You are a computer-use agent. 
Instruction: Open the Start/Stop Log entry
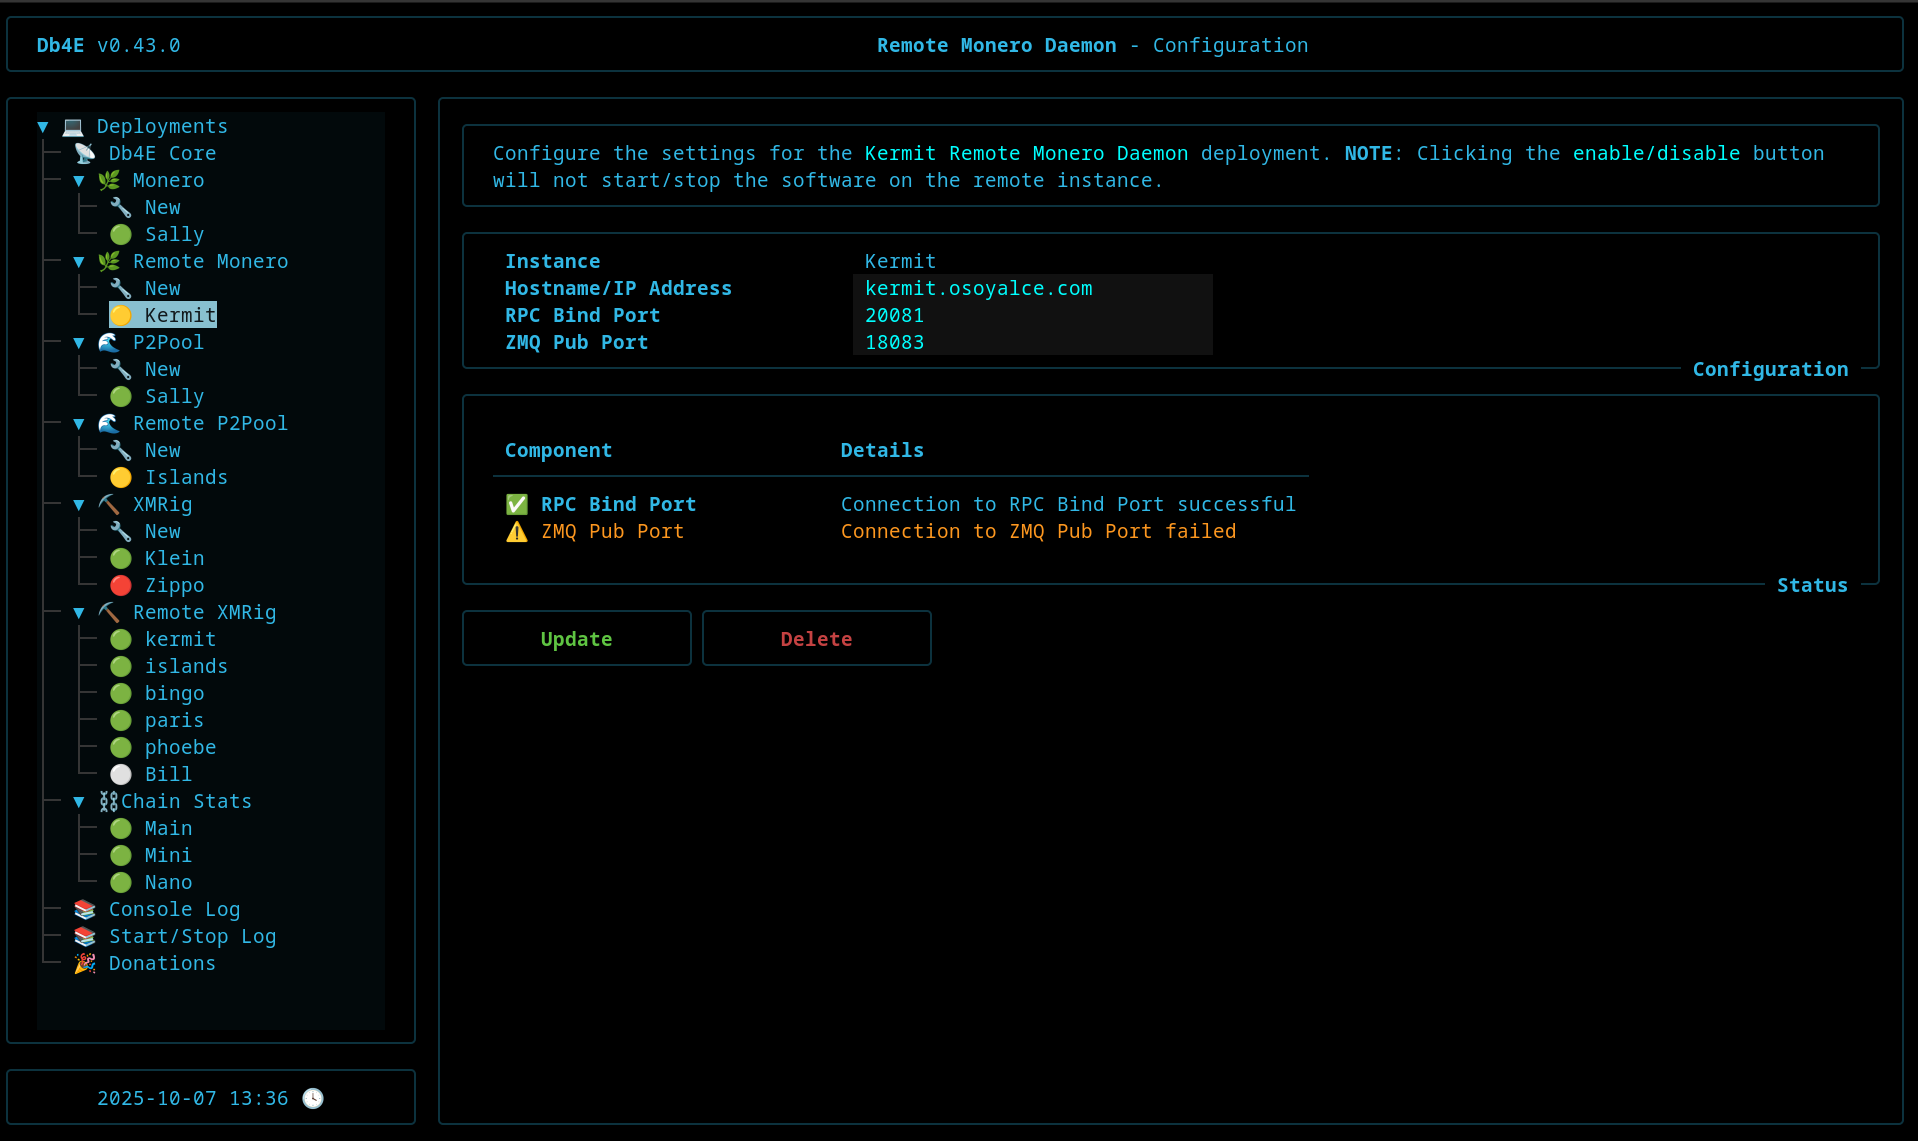[x=192, y=936]
